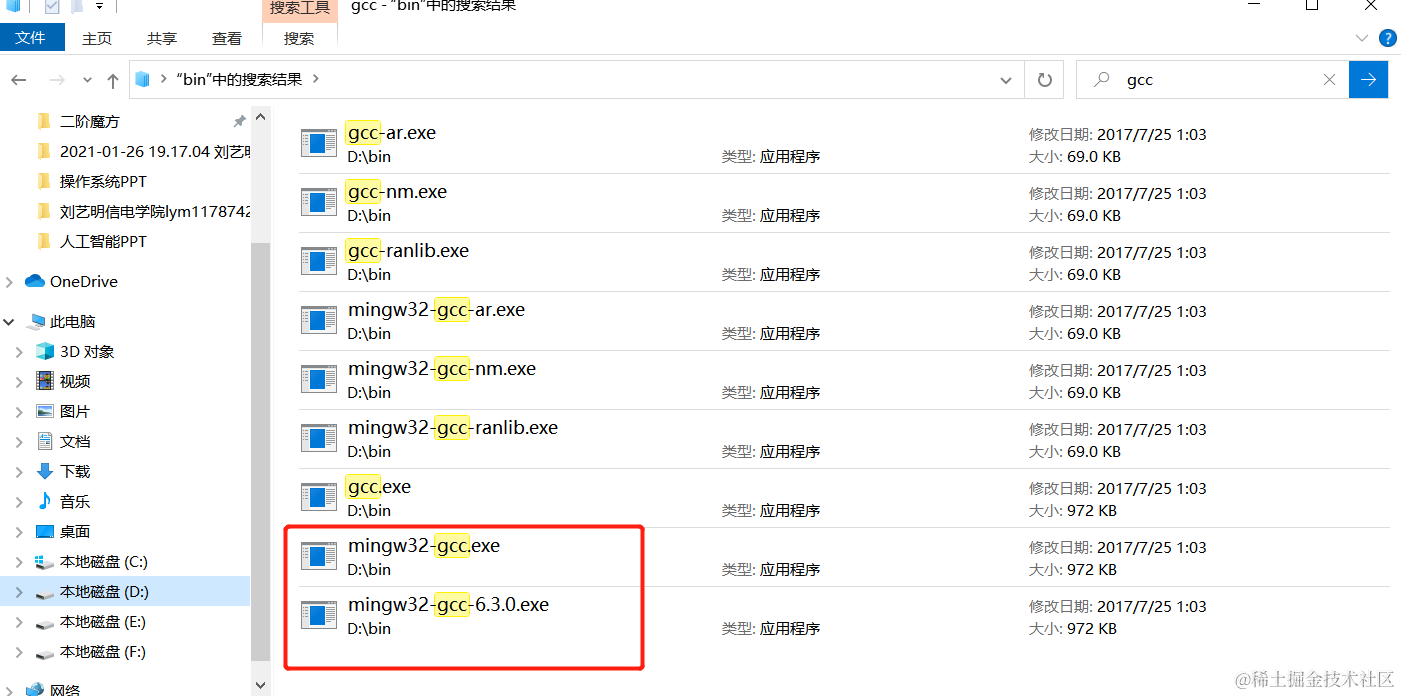Run the search with the blue arrow button
This screenshot has width=1401, height=696.
[1368, 80]
